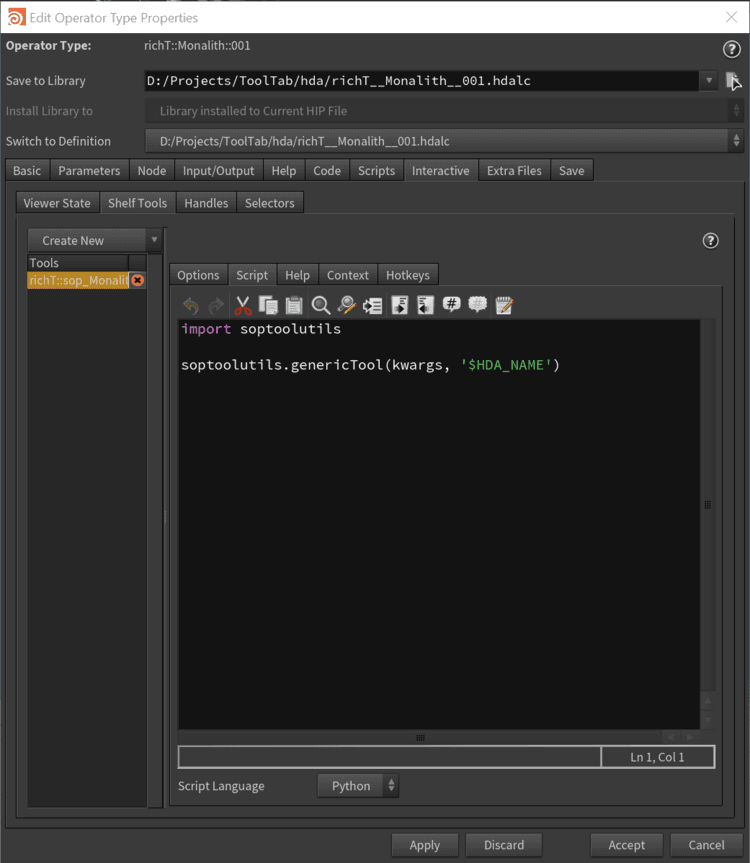Click the Cut scissors icon in script toolbar
Screen dimensions: 750x863
point(243,306)
